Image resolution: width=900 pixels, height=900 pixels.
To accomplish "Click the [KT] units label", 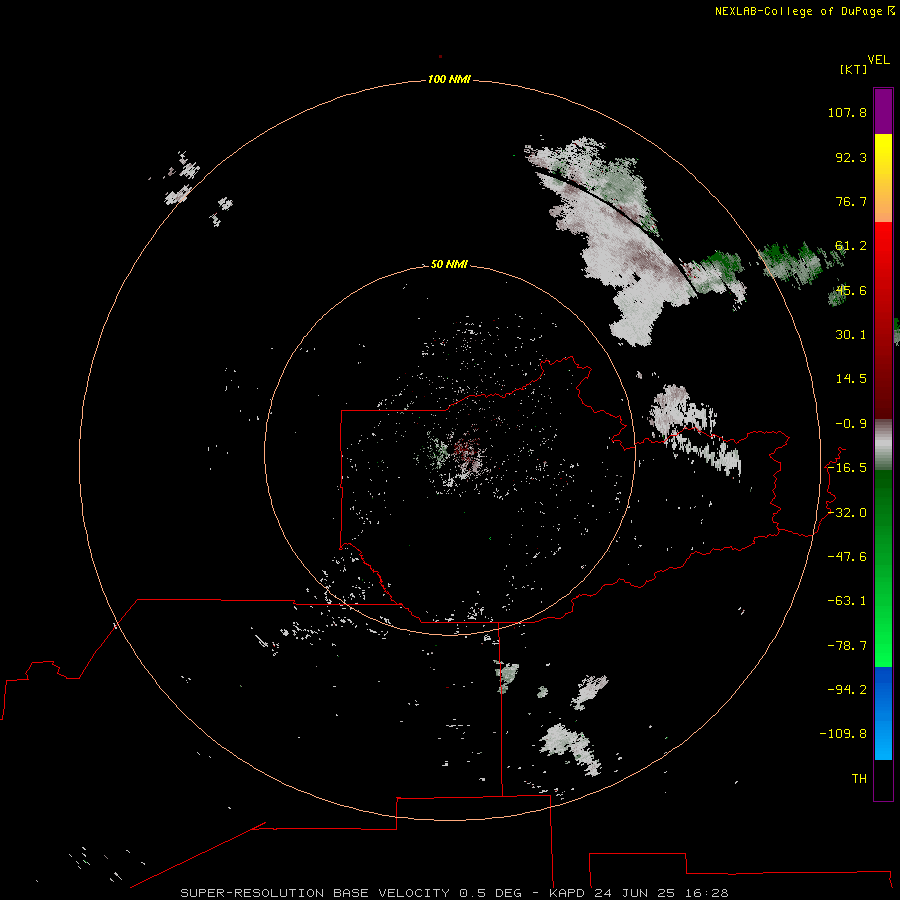I will tap(853, 69).
